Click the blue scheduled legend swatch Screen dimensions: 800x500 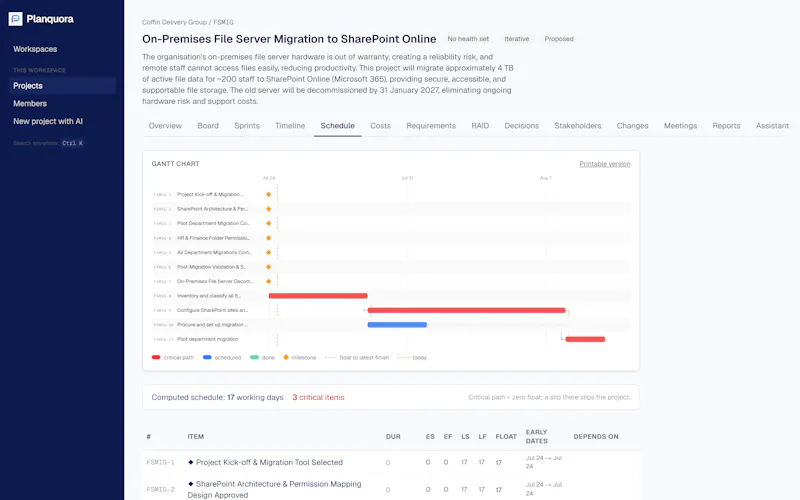point(207,357)
